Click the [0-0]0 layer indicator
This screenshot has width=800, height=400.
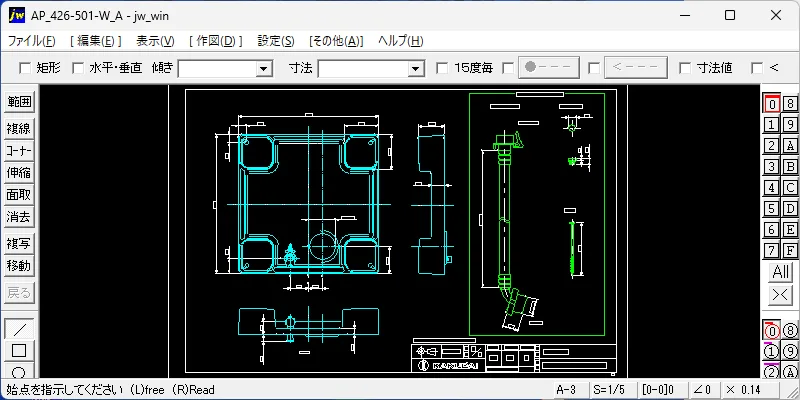click(x=661, y=390)
